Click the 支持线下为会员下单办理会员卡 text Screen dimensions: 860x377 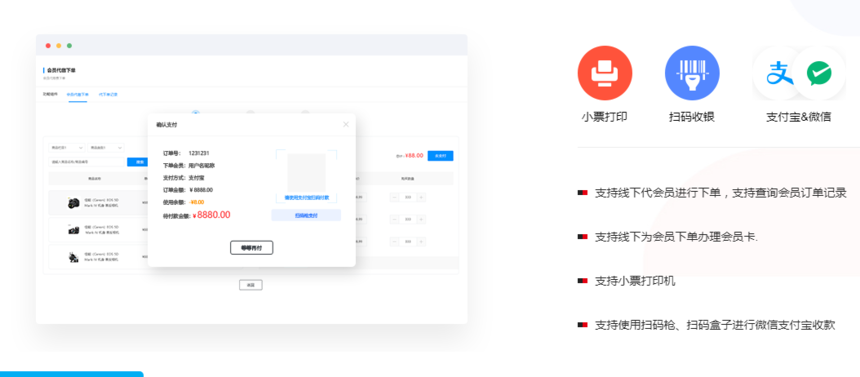(x=676, y=237)
